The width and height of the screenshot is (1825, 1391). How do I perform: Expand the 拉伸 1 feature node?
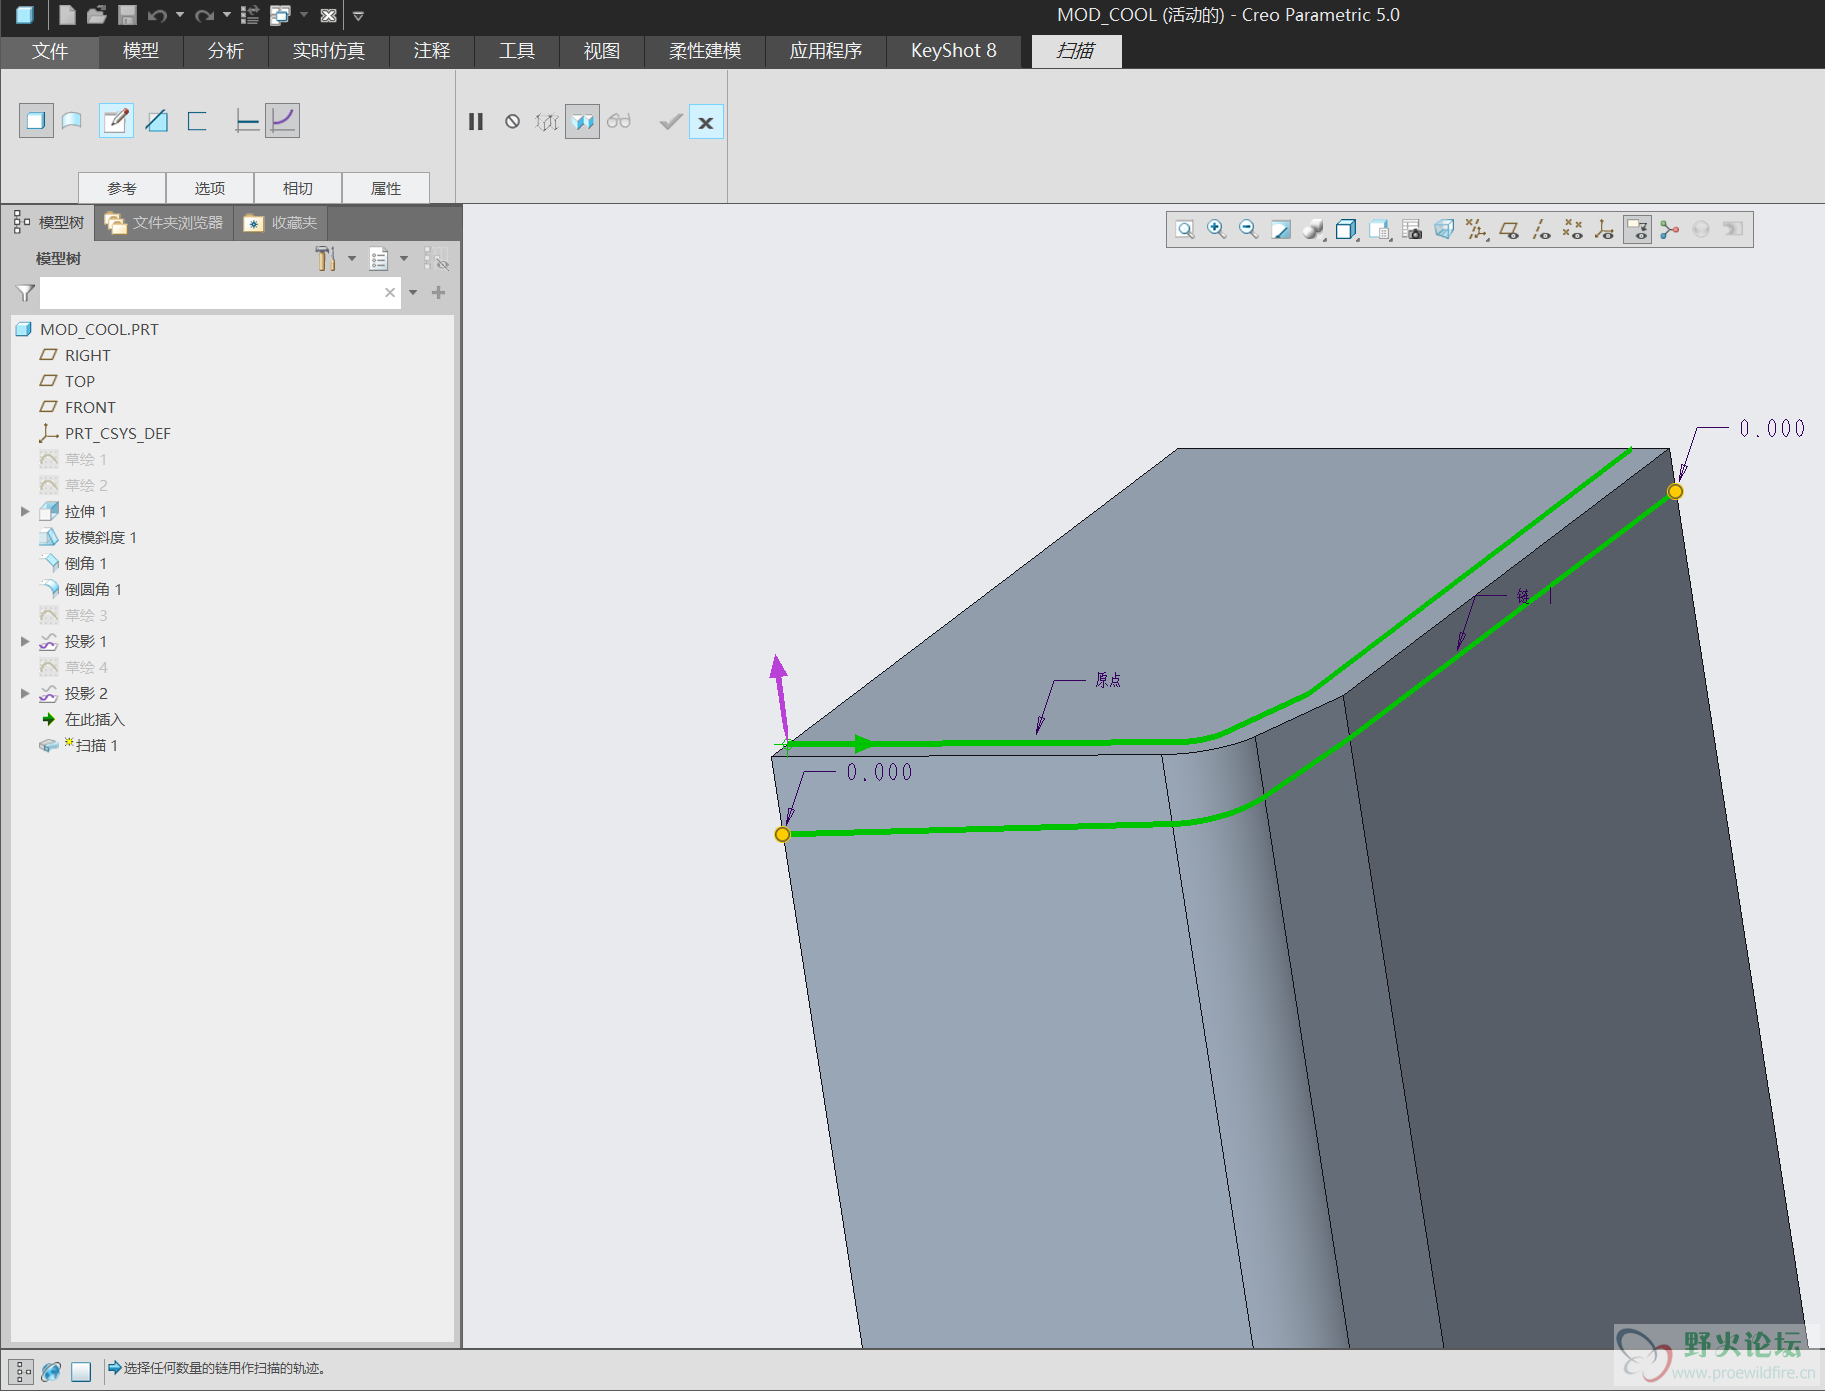25,511
